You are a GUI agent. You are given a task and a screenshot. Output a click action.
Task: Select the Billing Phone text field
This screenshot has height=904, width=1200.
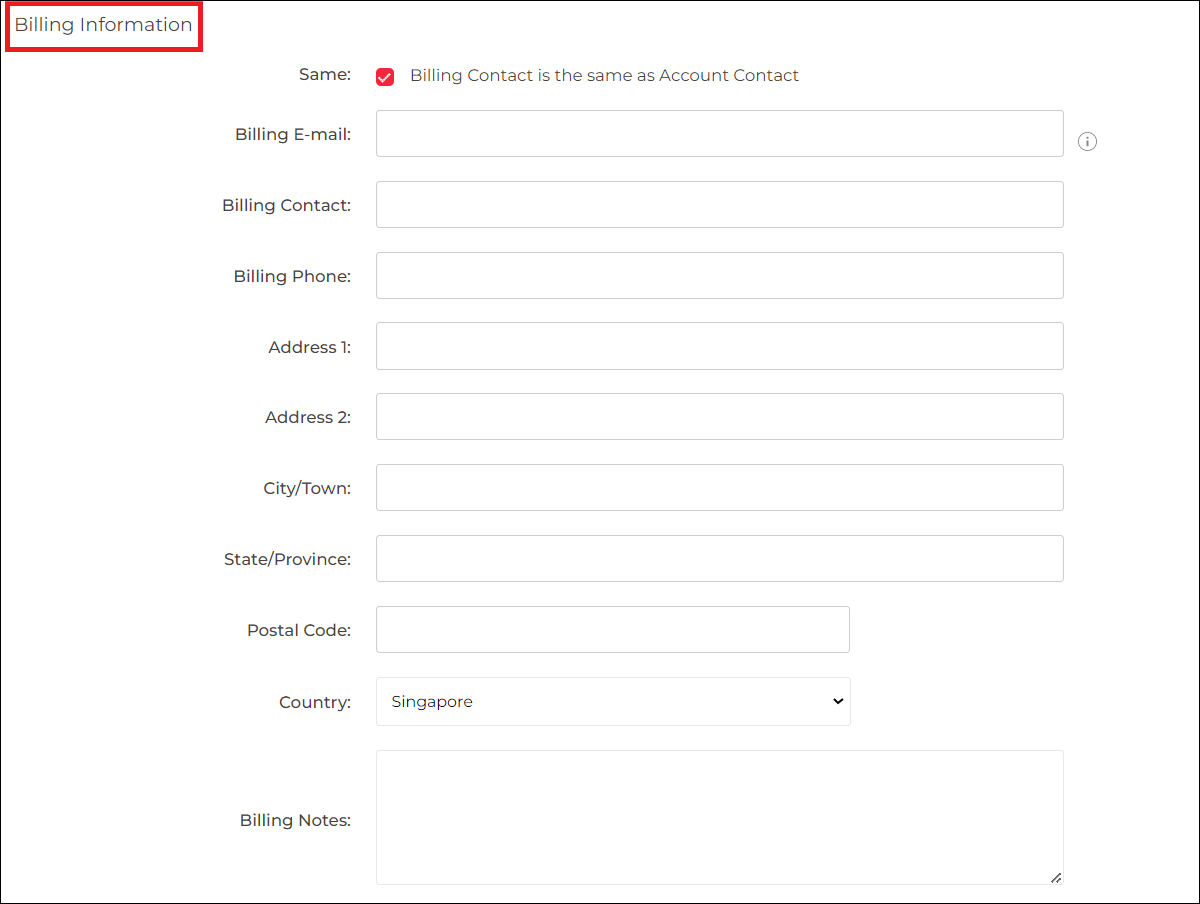(719, 275)
